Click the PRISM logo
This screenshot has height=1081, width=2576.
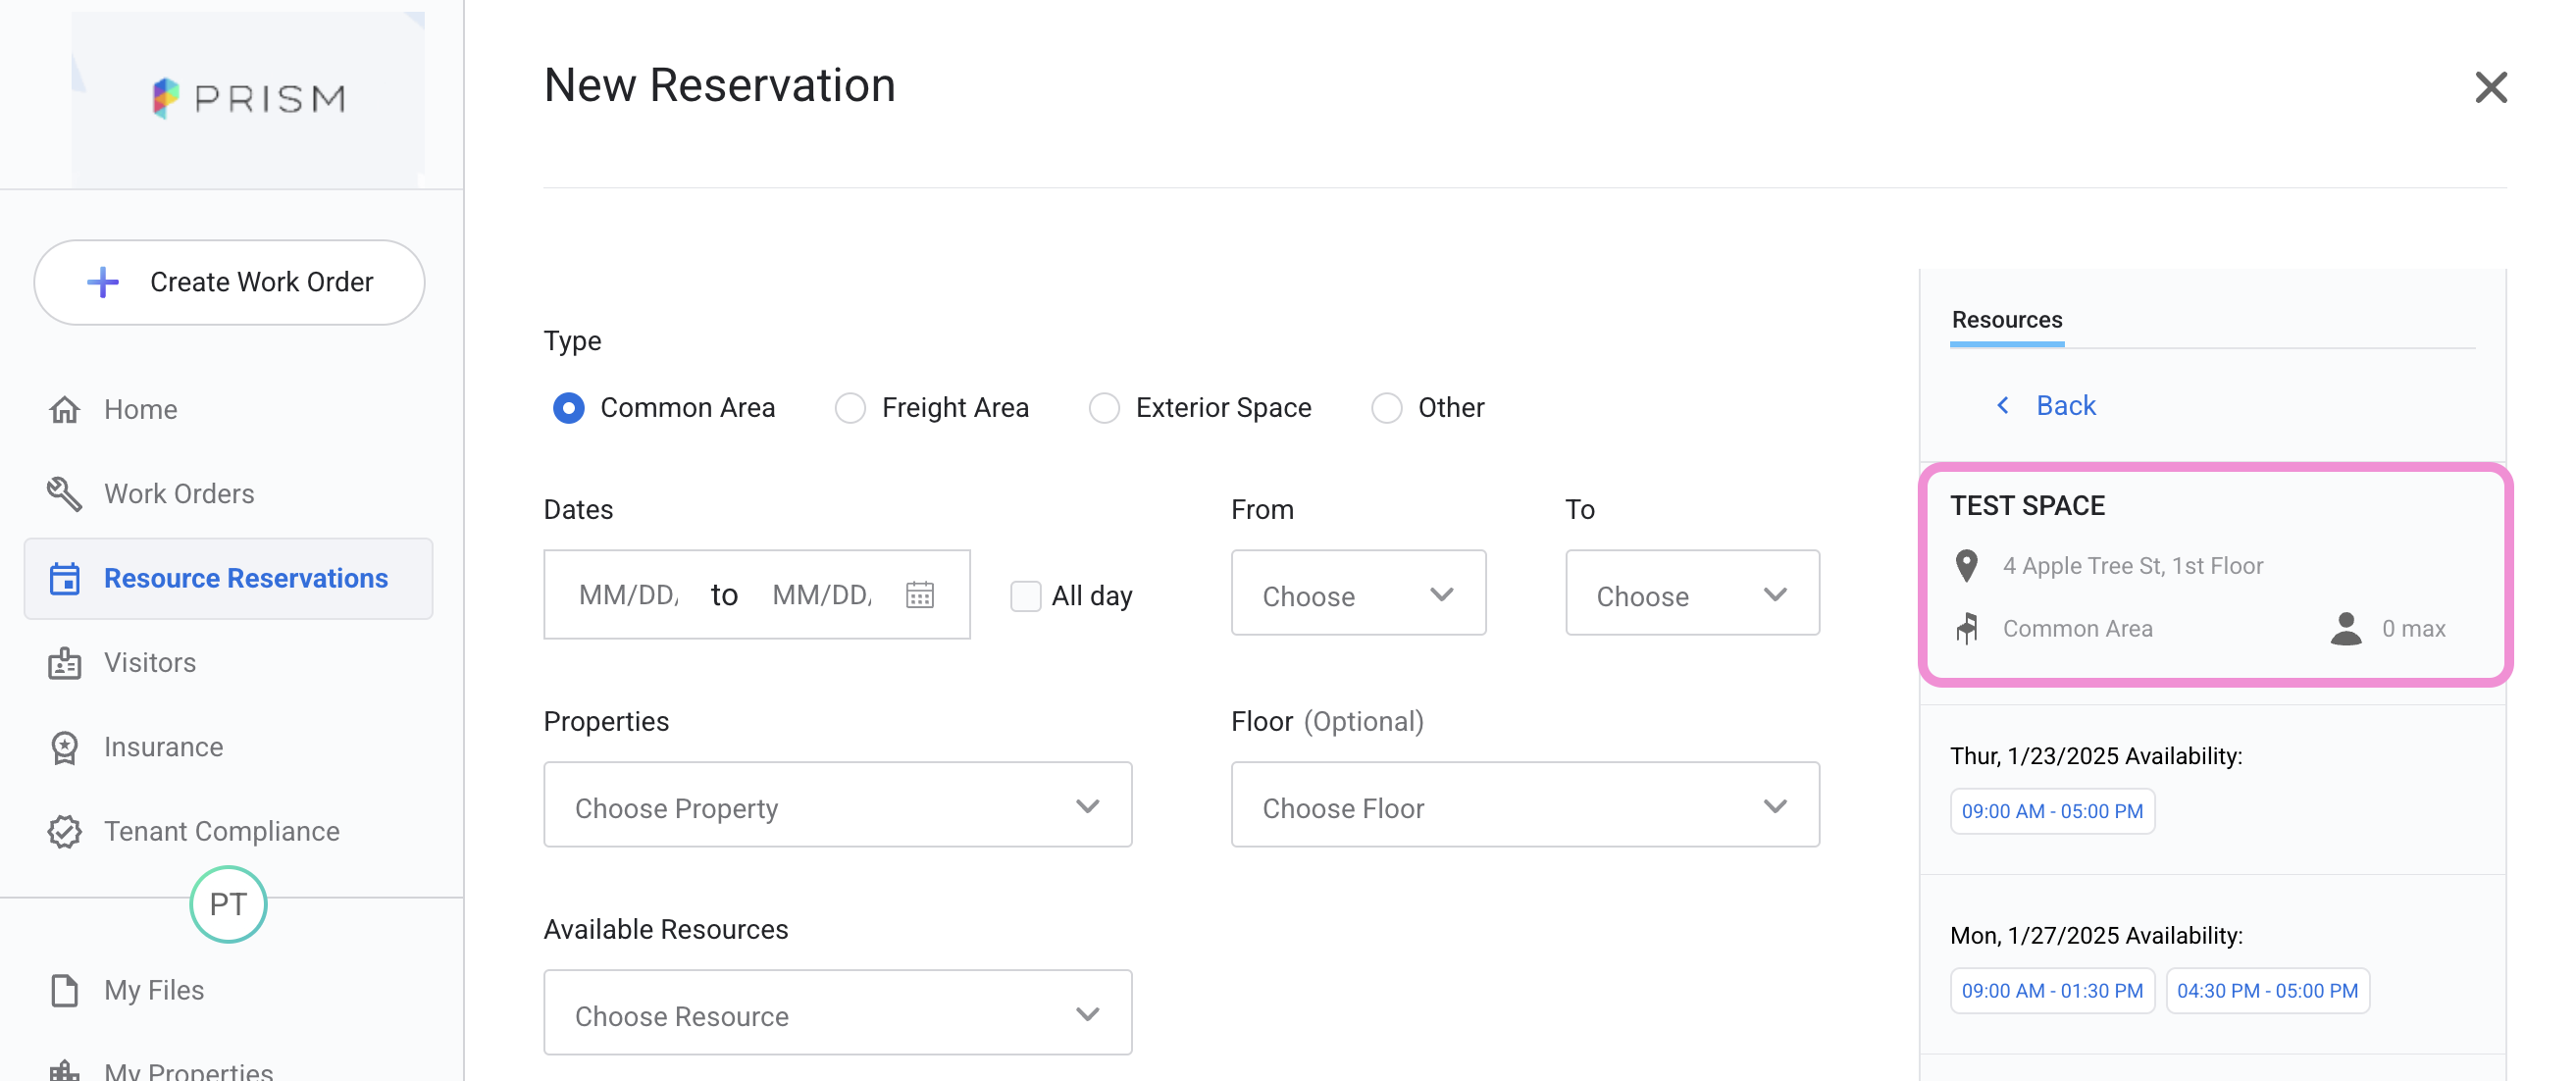[248, 98]
